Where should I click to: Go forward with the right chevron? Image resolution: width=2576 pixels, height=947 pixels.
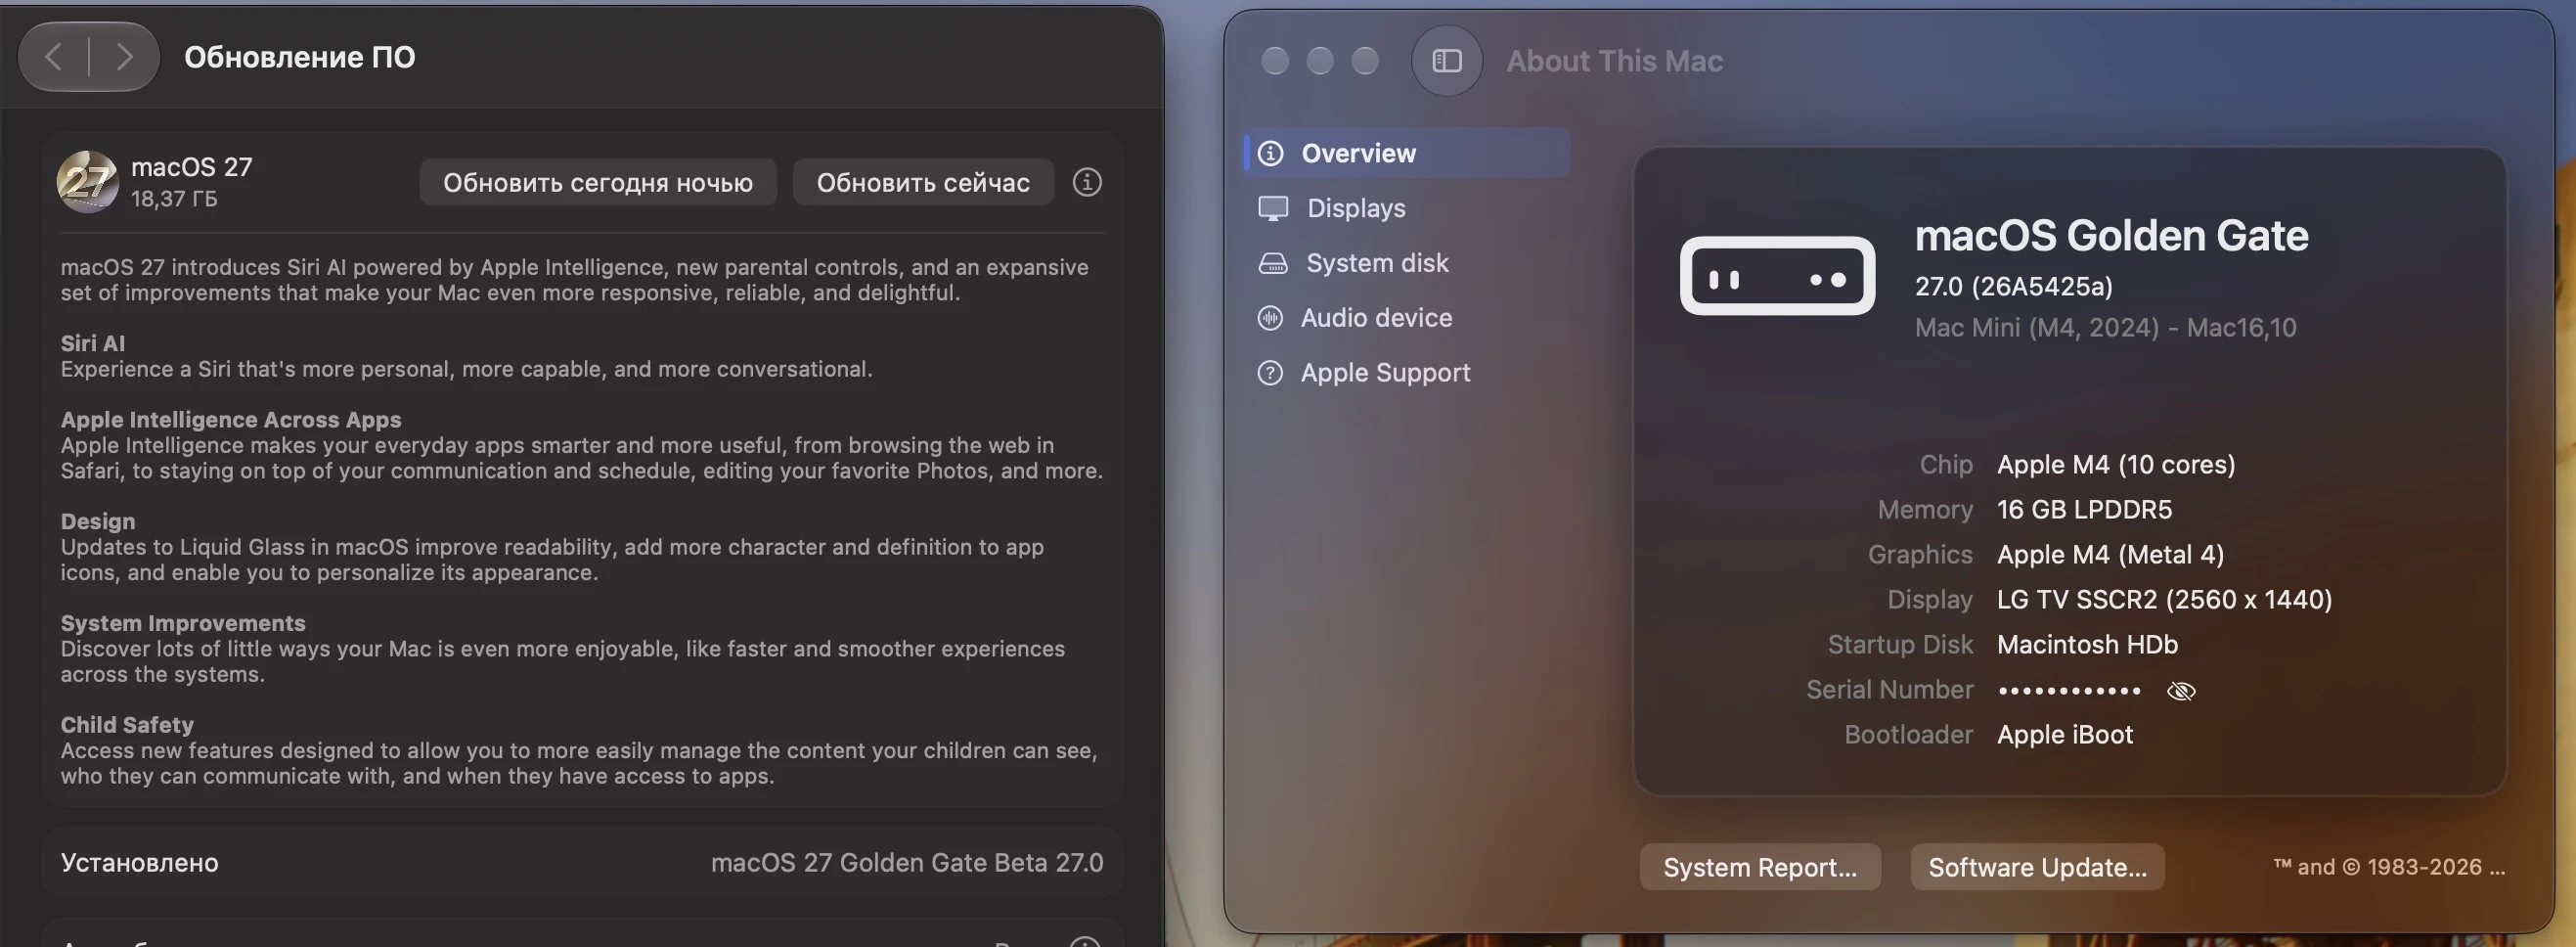[124, 57]
